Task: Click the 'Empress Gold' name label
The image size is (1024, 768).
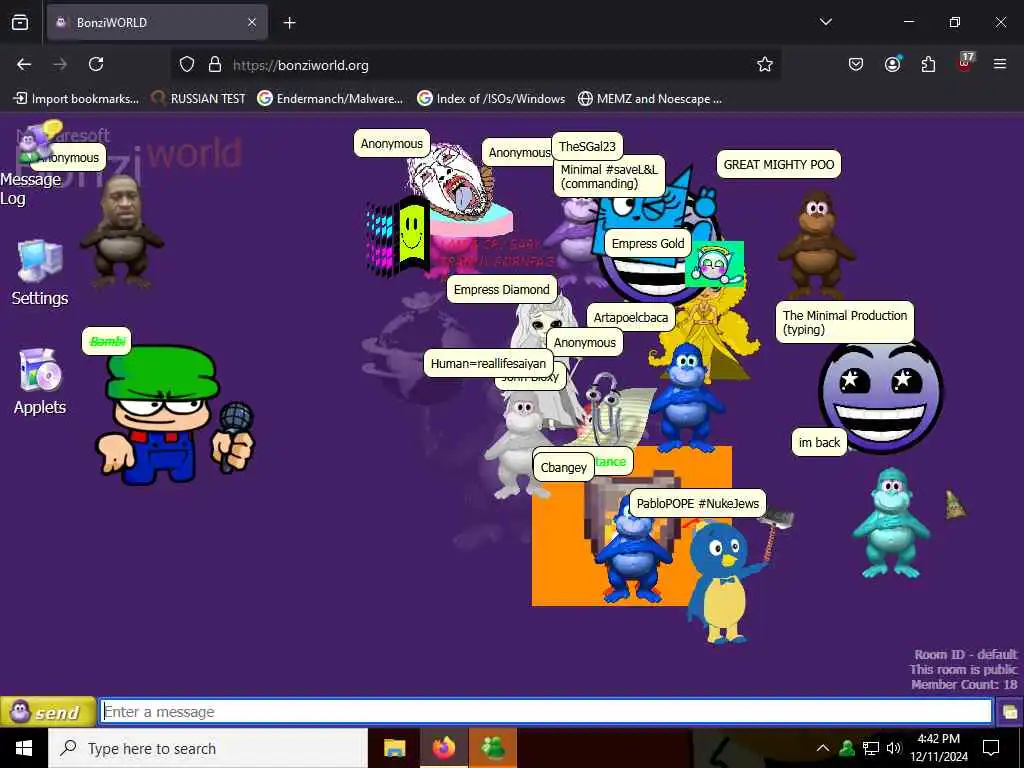Action: coord(648,244)
